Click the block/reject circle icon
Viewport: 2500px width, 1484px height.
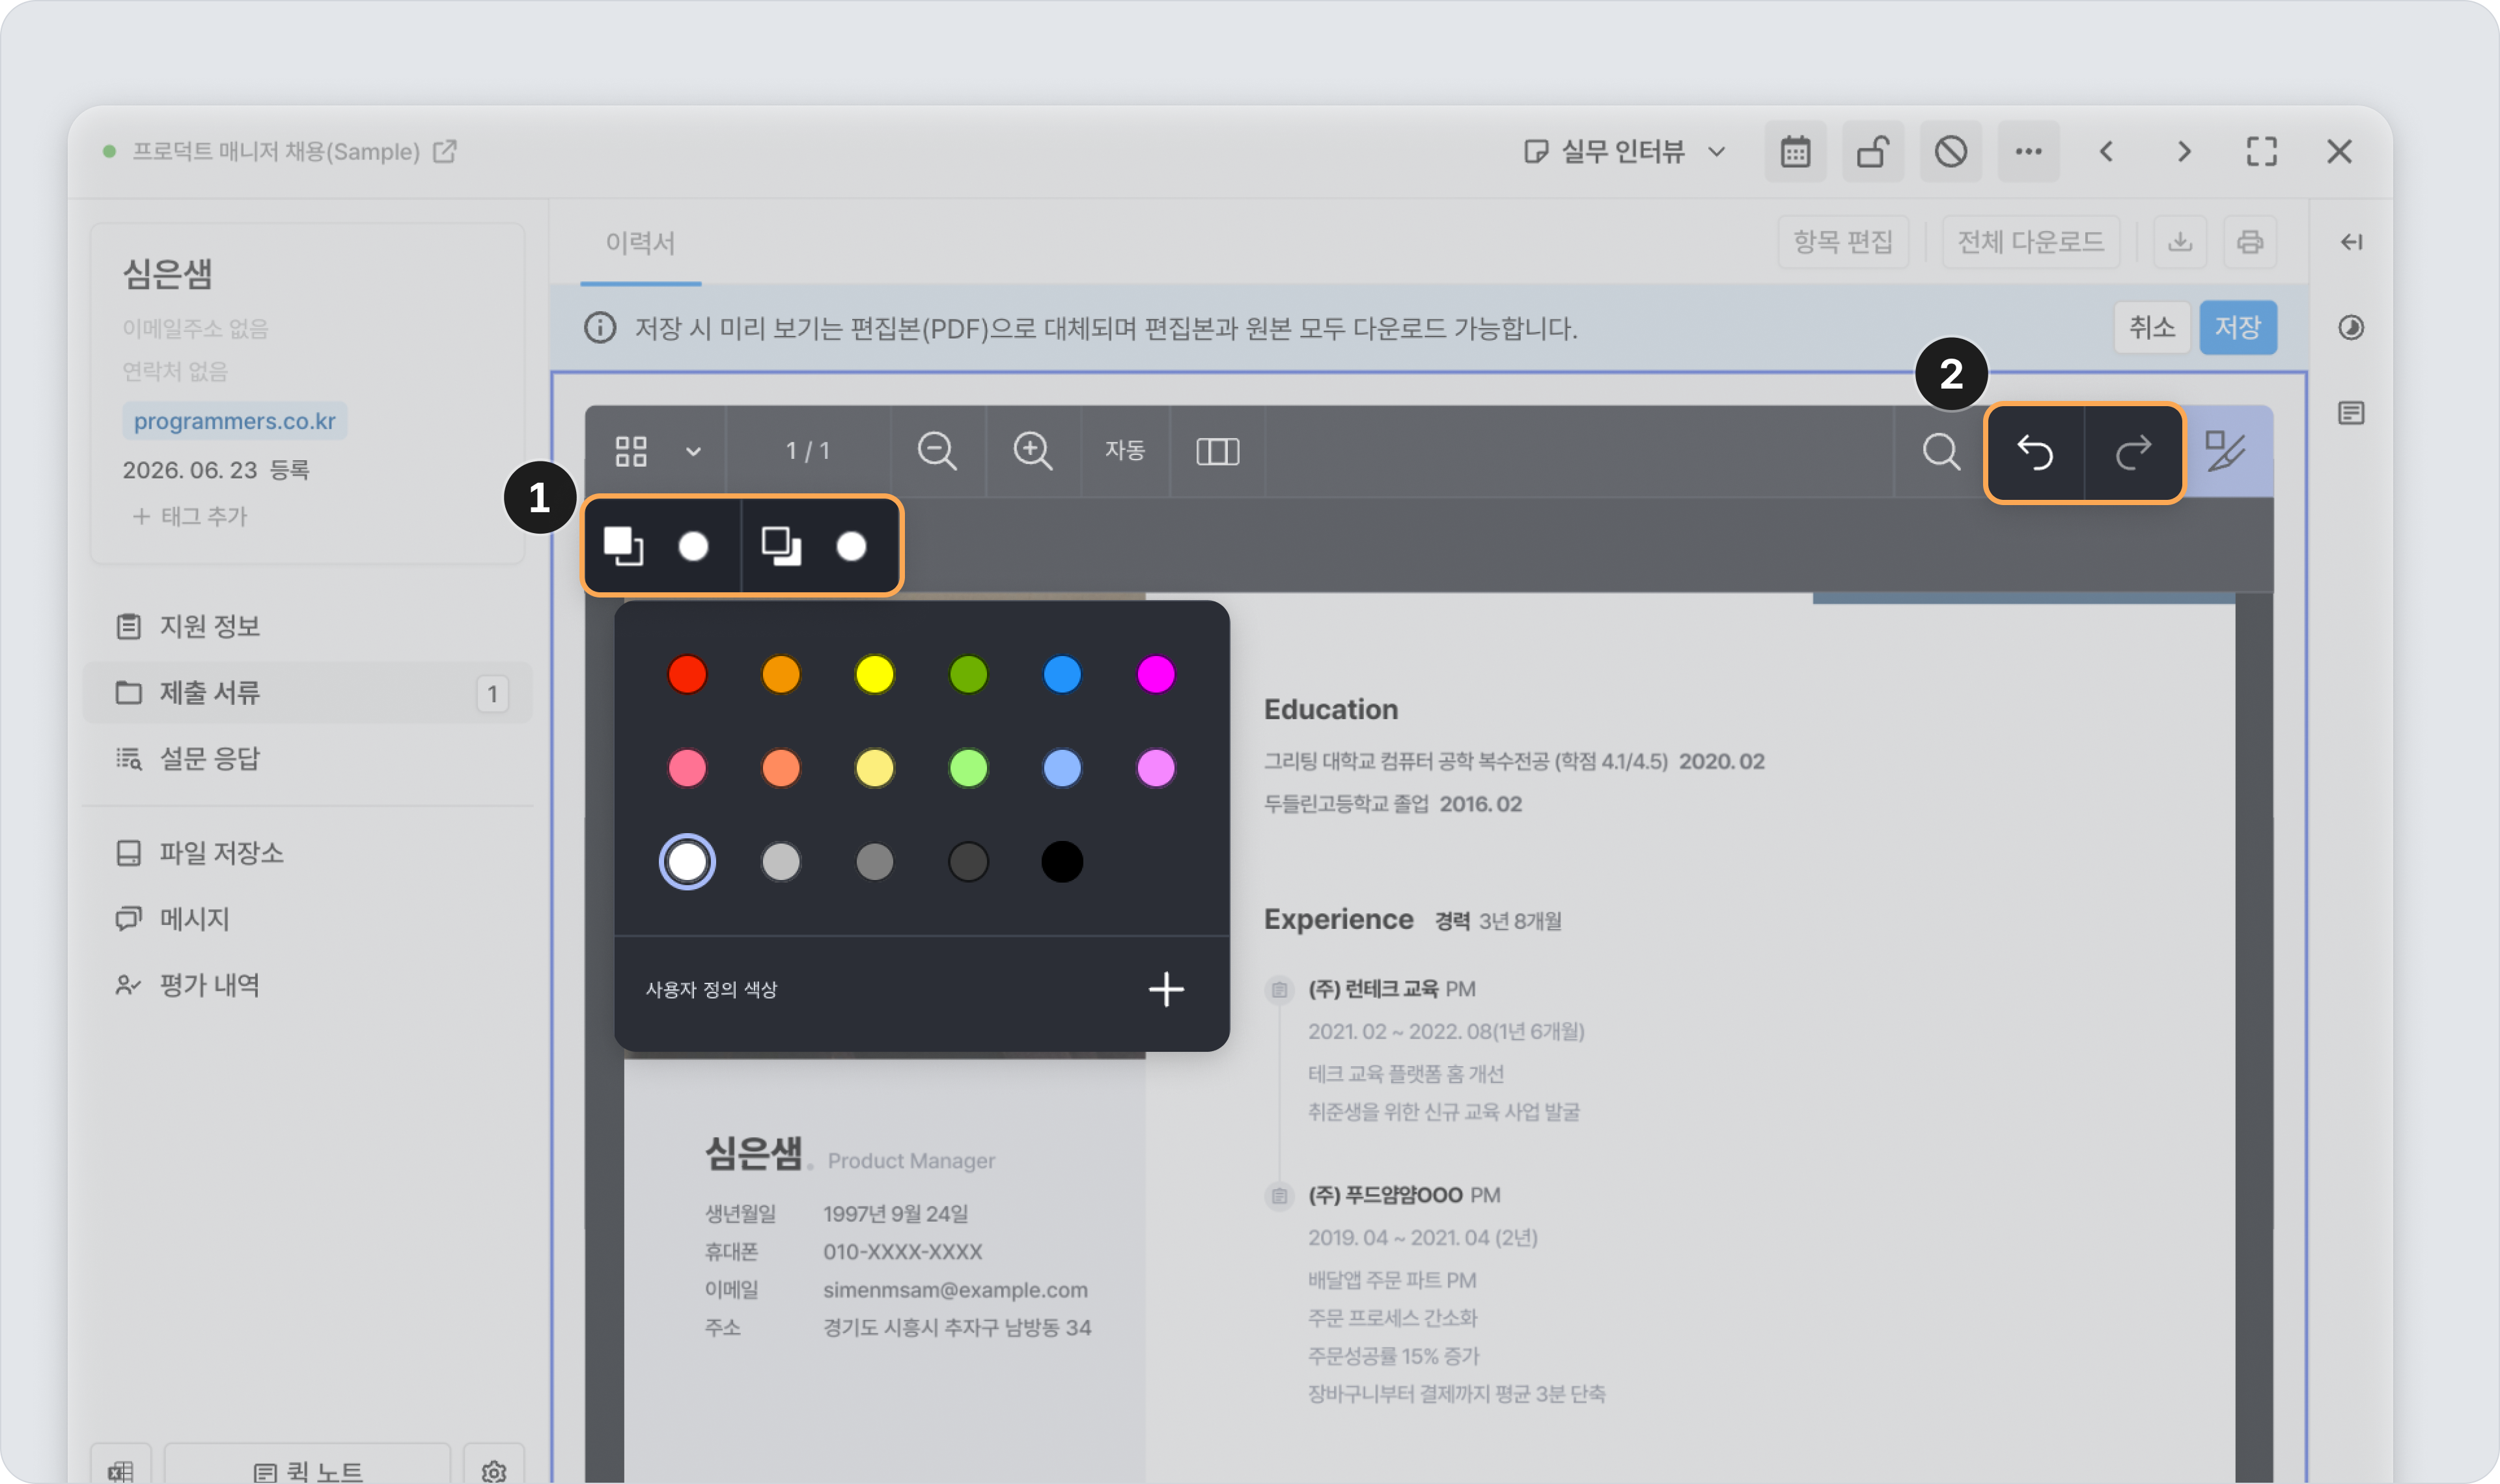[x=1950, y=152]
